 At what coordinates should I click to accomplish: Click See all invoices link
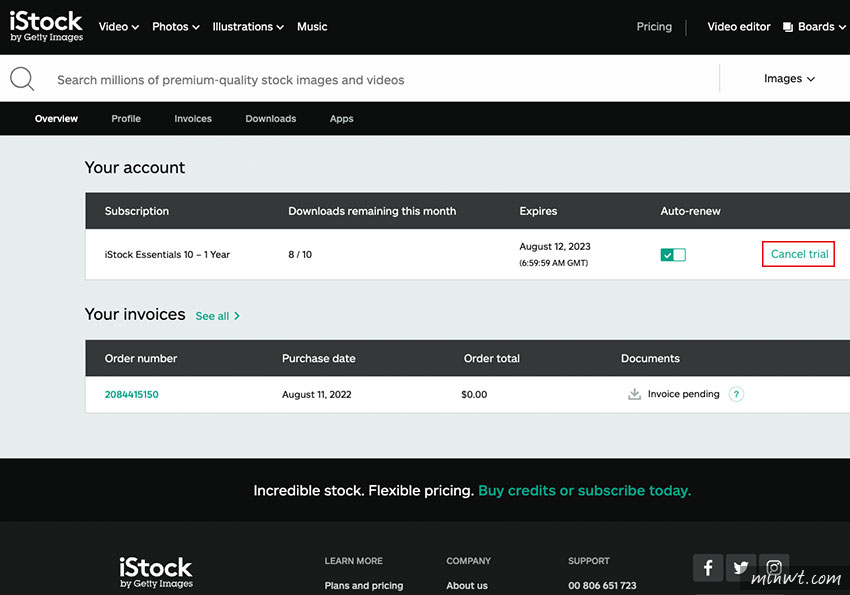point(217,316)
